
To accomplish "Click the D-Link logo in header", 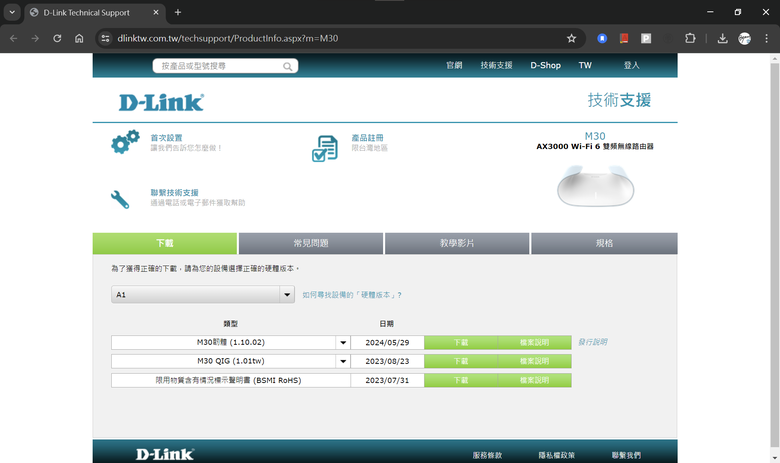I will click(161, 102).
